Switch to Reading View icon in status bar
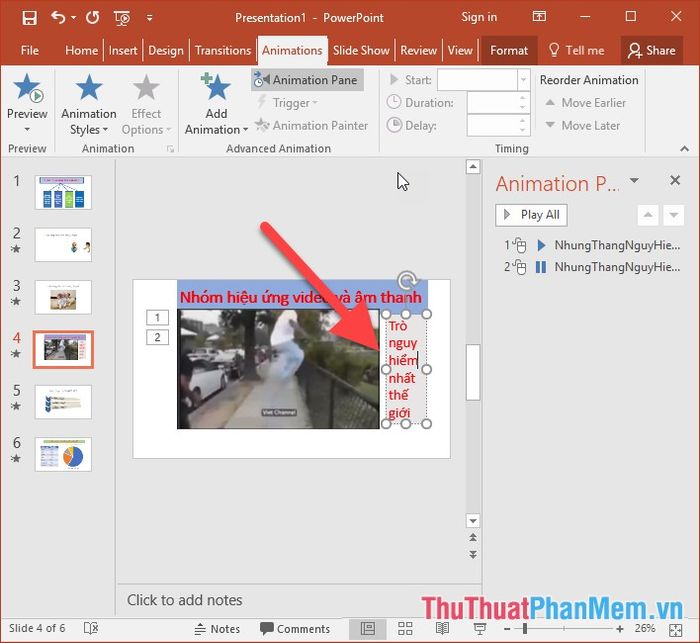Viewport: 700px width, 643px height. (x=442, y=629)
